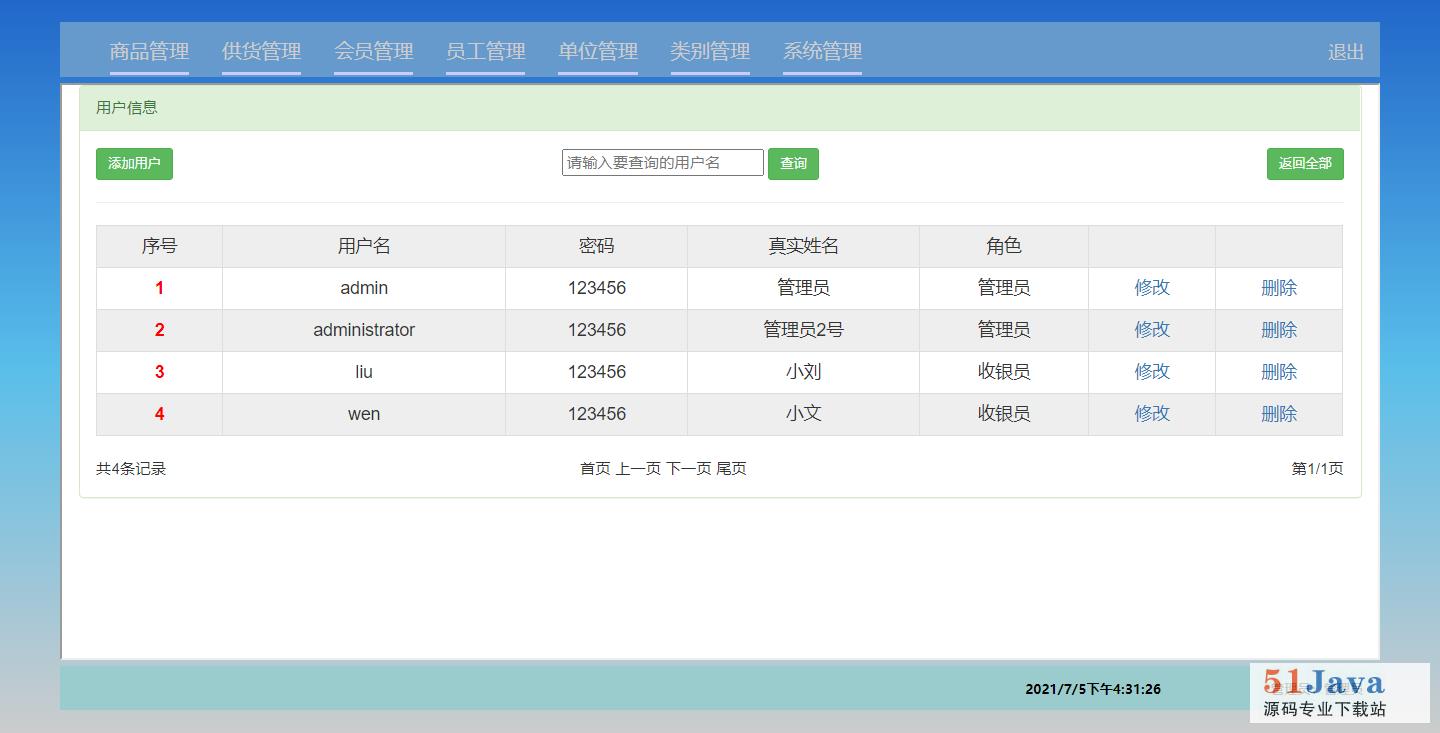1440x733 pixels.
Task: Click 修改 for the admin user
Action: (x=1151, y=288)
